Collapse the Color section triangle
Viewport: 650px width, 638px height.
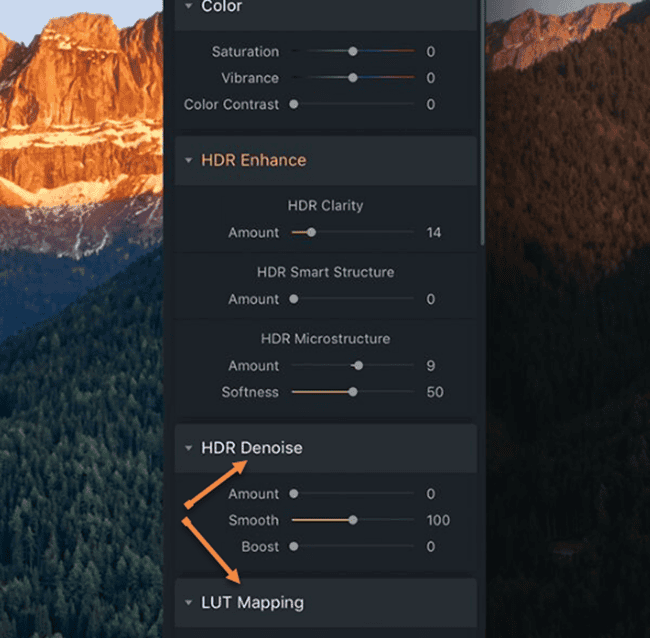[x=189, y=5]
